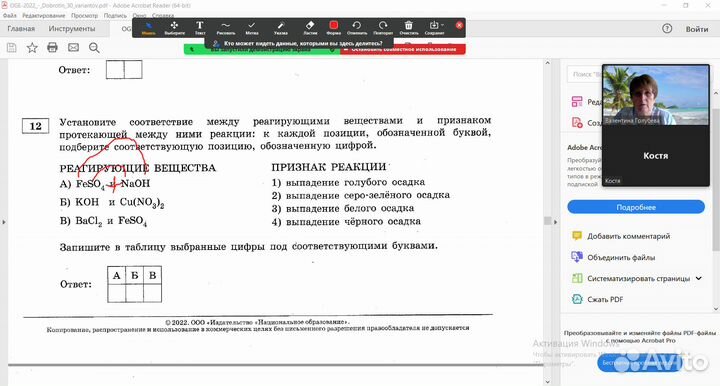Click the Войти sign-in button

[697, 29]
